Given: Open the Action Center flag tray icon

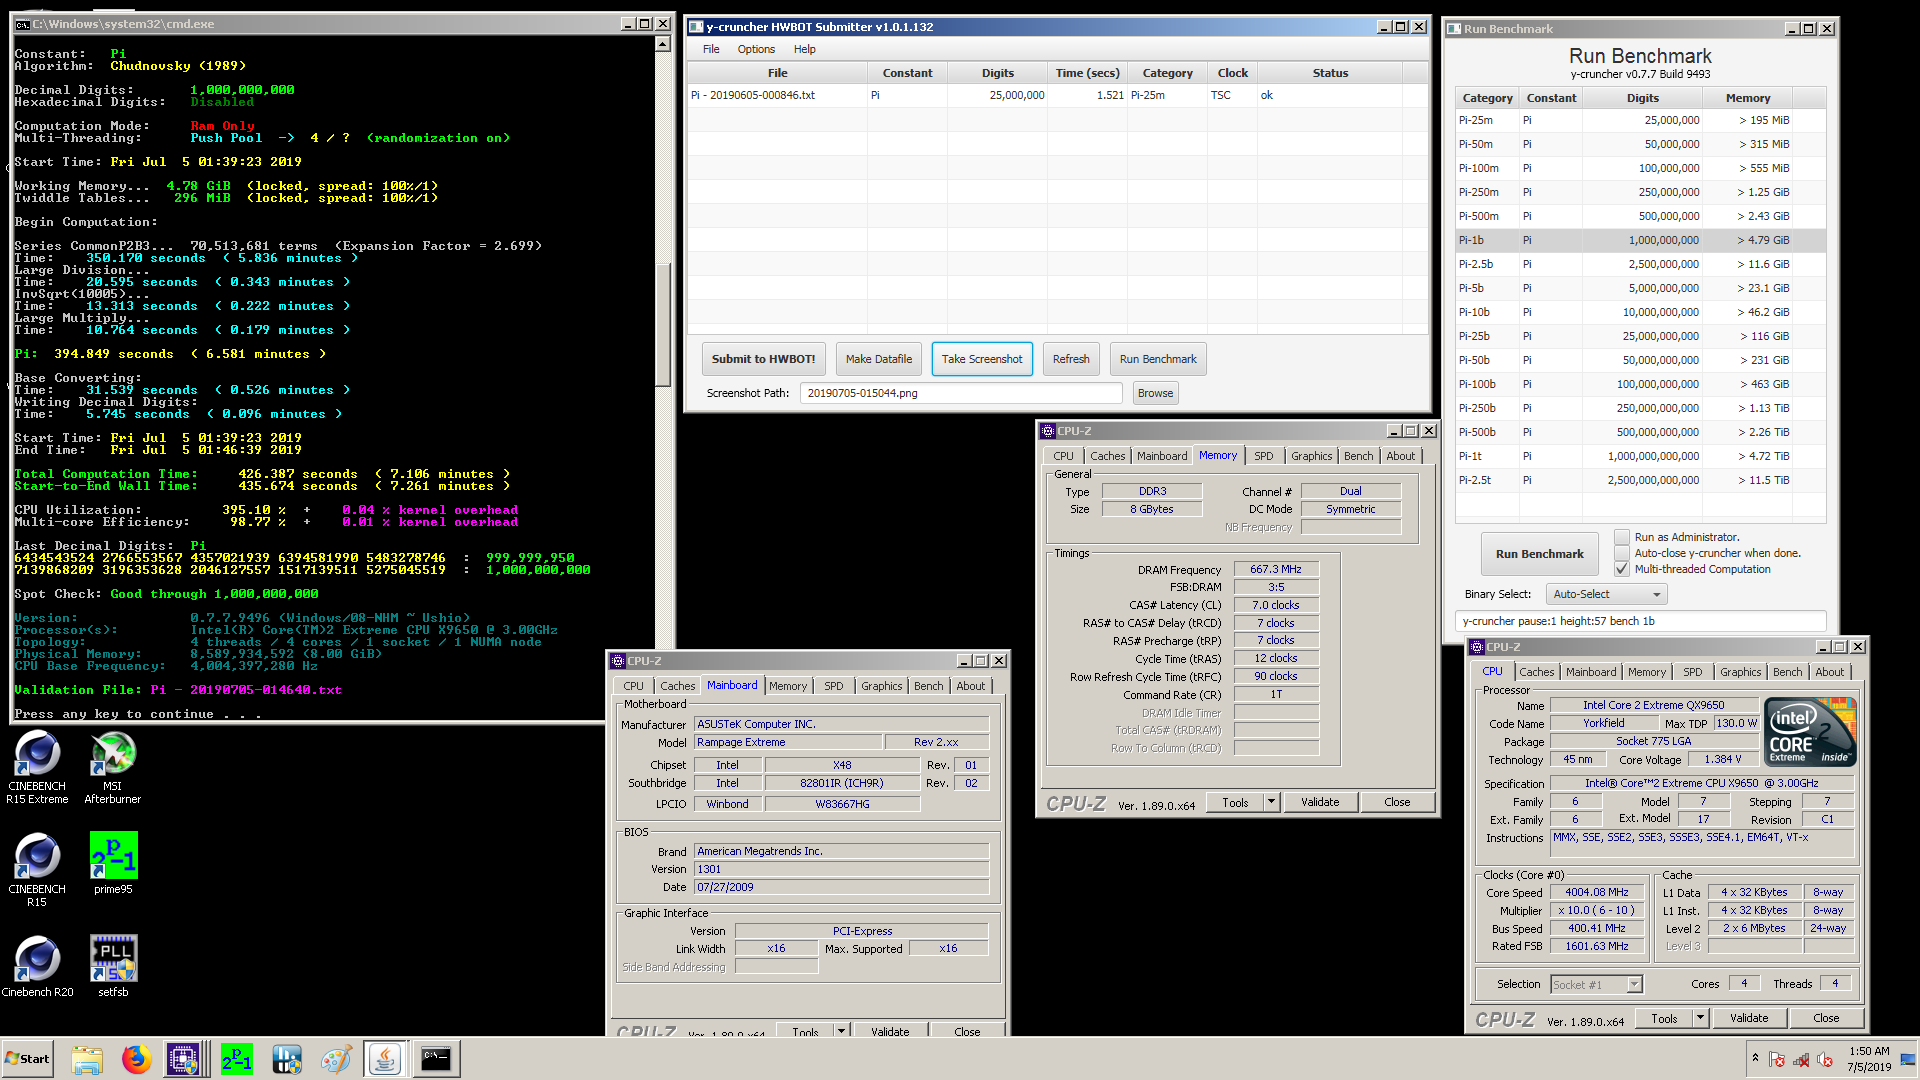Looking at the screenshot, I should [x=1777, y=1059].
